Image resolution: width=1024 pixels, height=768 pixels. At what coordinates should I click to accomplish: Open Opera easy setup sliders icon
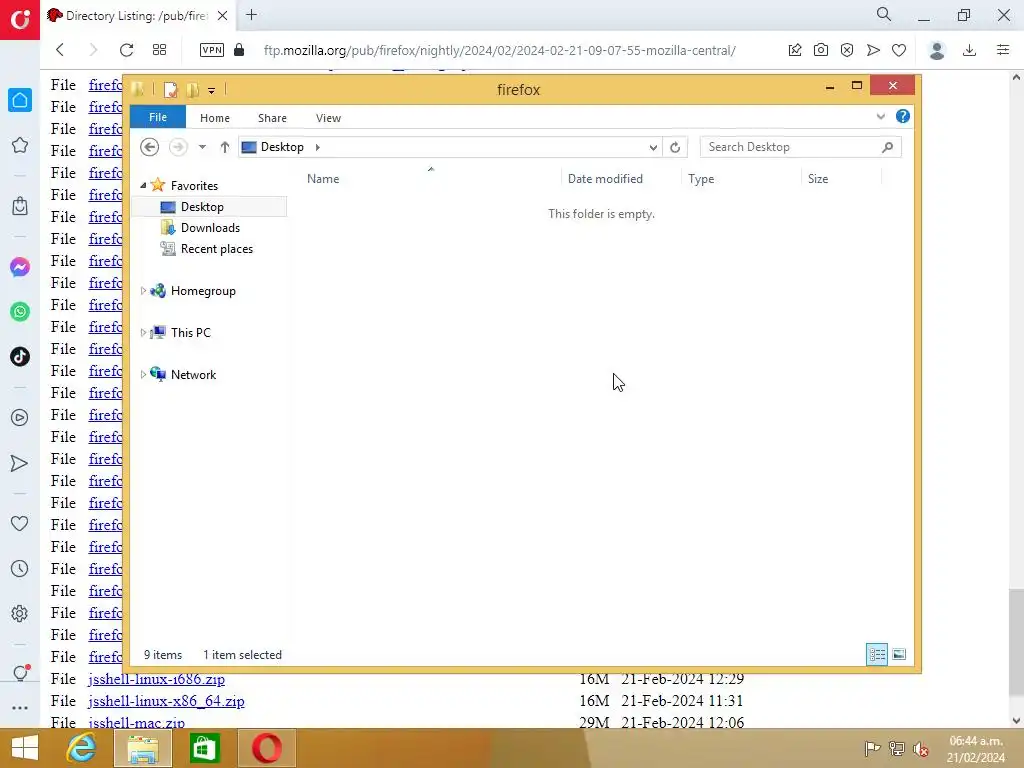tap(1003, 50)
